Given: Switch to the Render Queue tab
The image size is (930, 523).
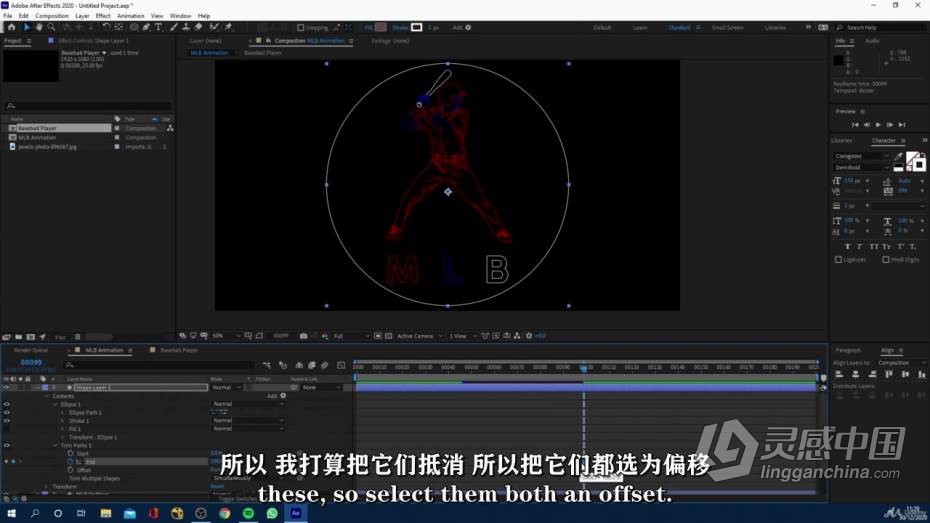Looking at the screenshot, I should pyautogui.click(x=30, y=350).
